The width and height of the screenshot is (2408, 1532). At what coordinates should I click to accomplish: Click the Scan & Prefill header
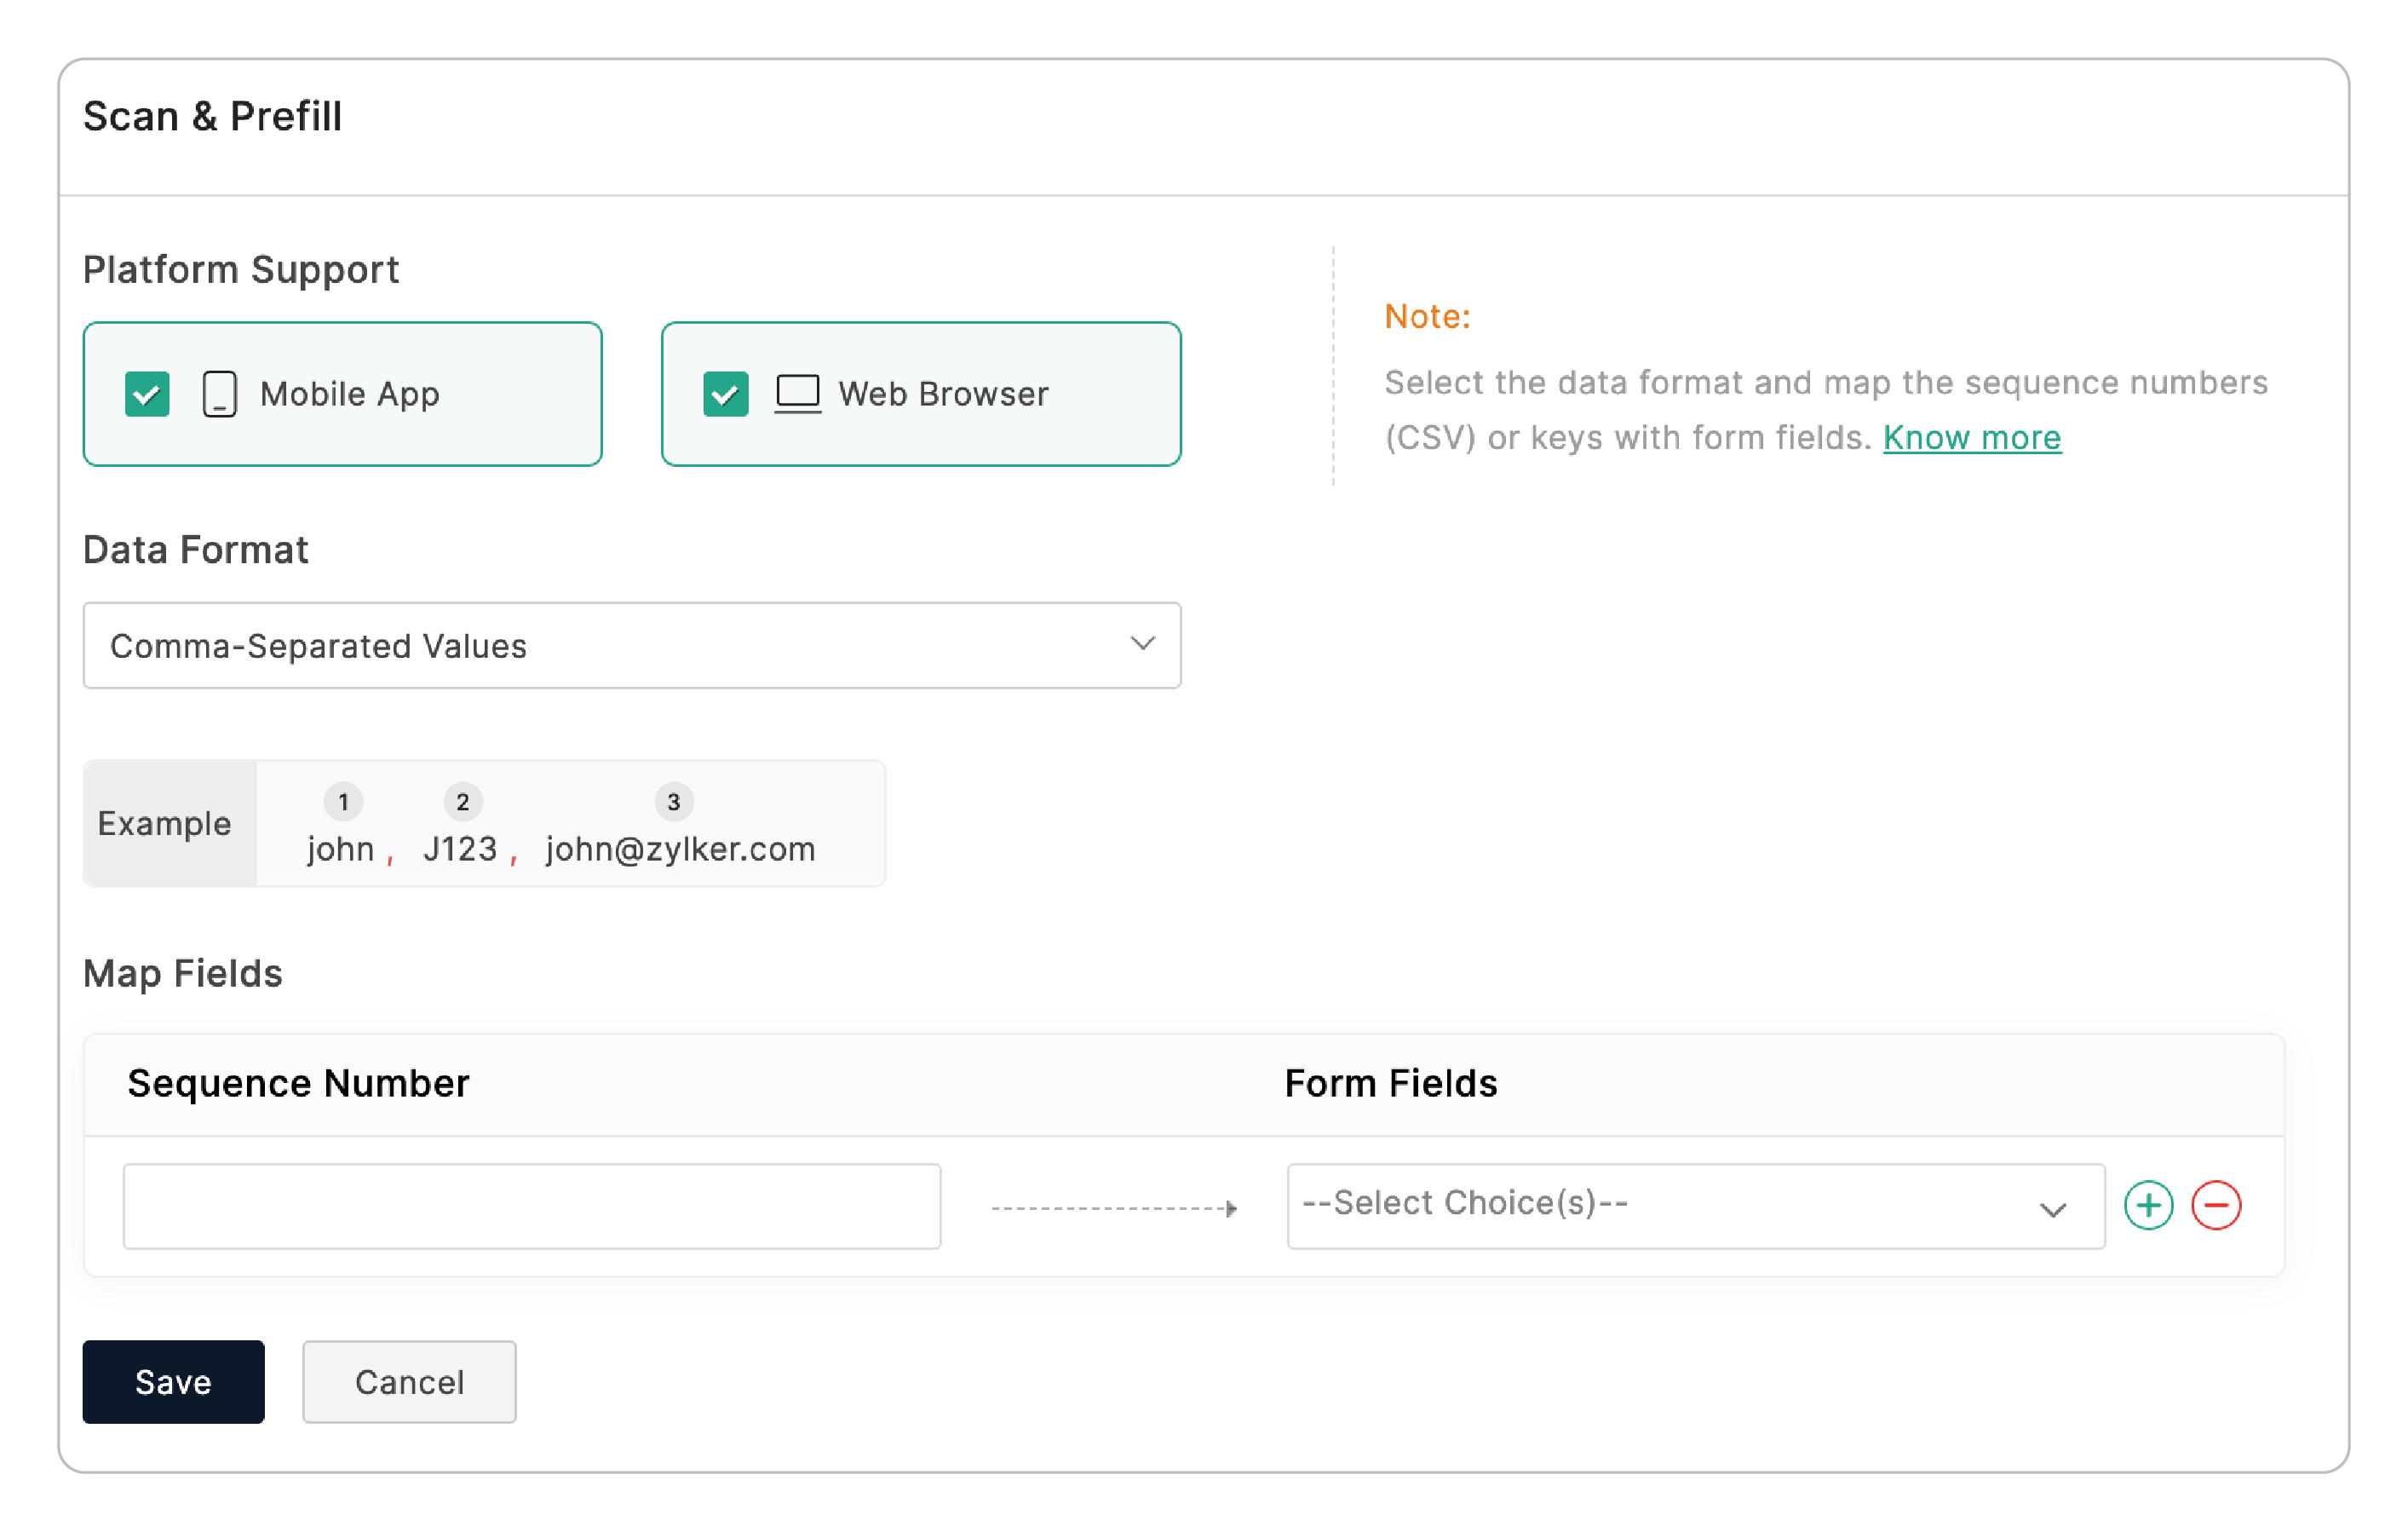click(213, 116)
